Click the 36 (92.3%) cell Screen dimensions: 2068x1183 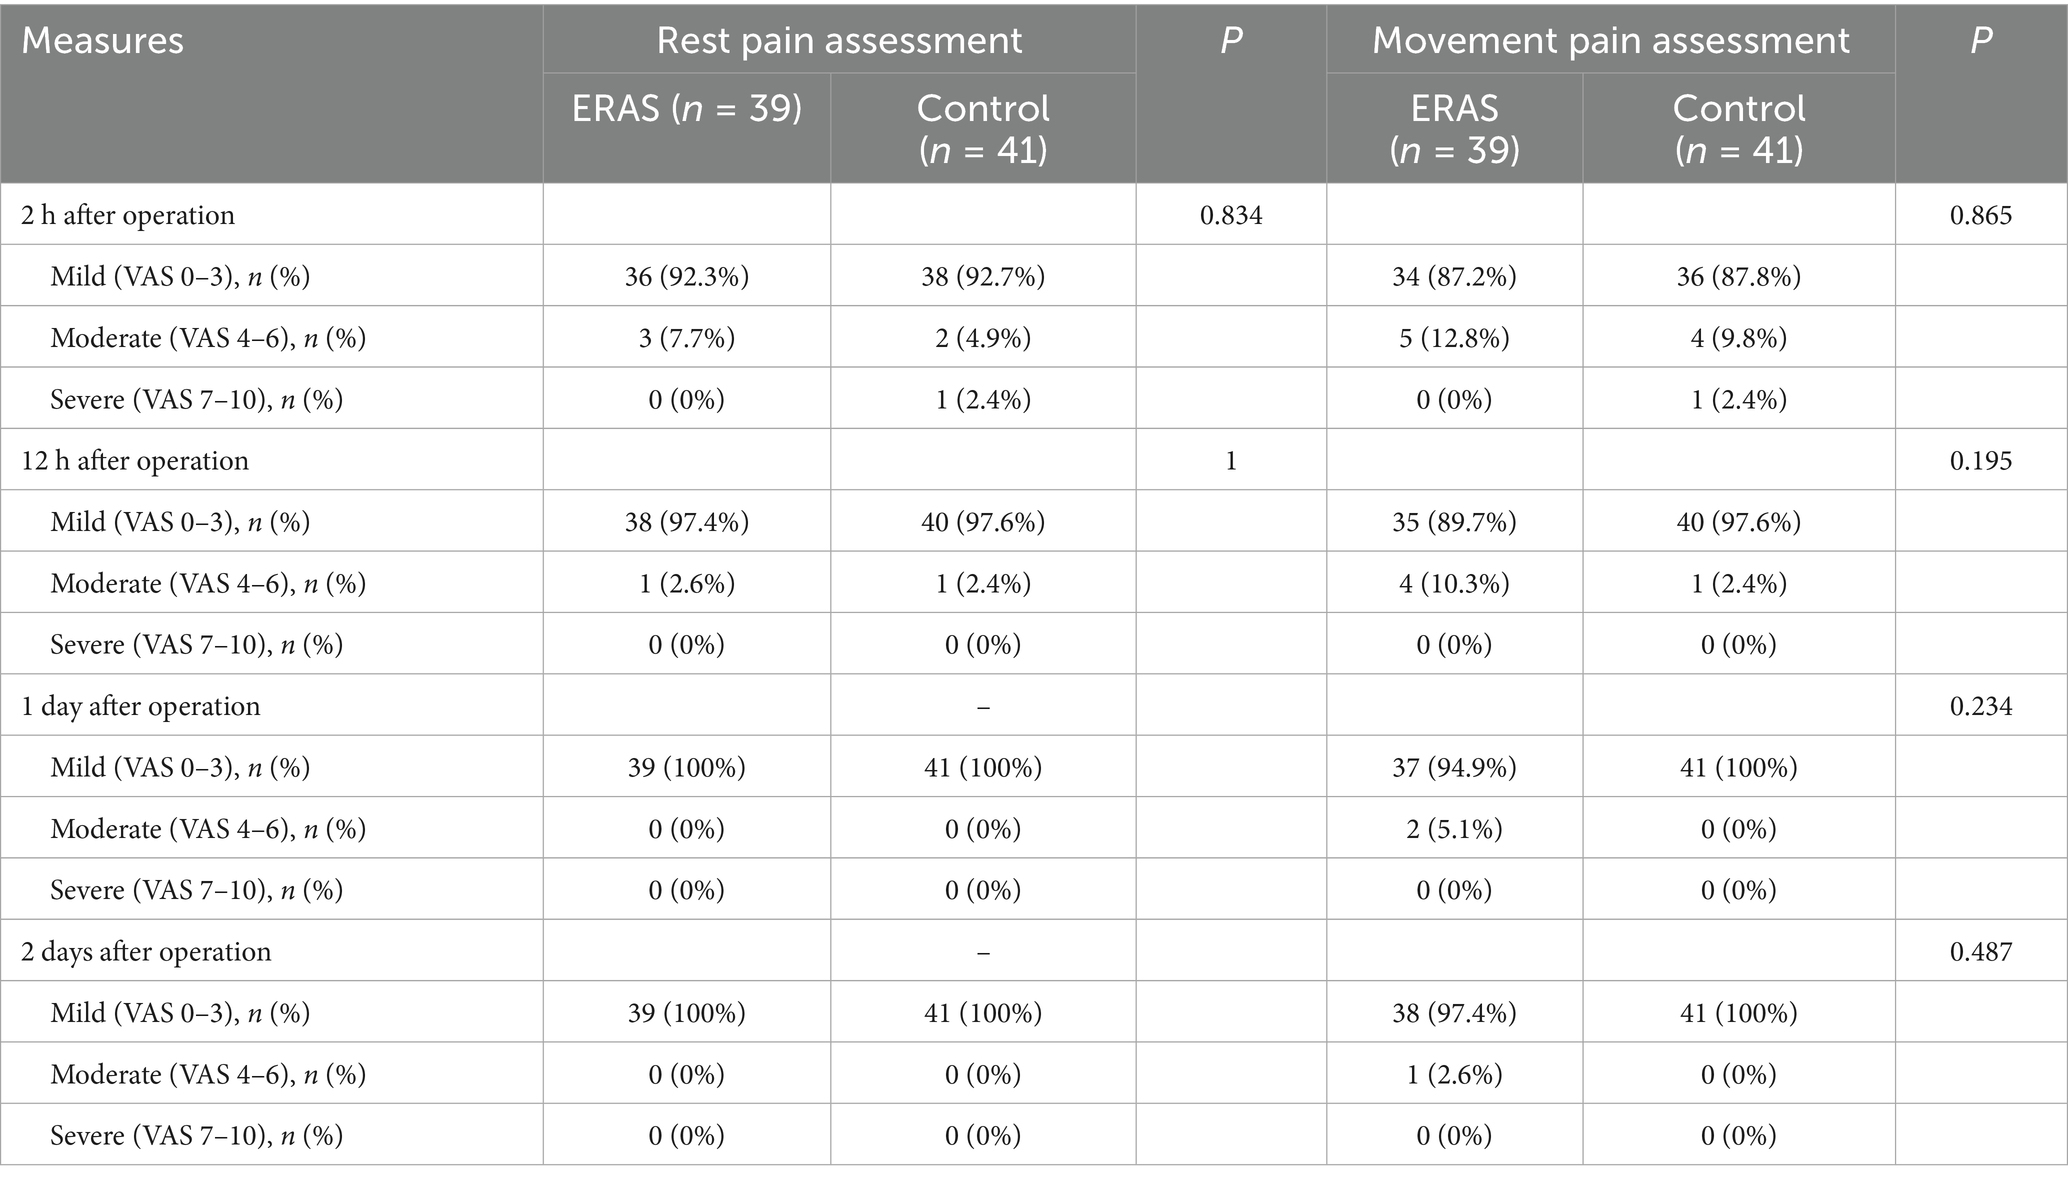pos(687,276)
